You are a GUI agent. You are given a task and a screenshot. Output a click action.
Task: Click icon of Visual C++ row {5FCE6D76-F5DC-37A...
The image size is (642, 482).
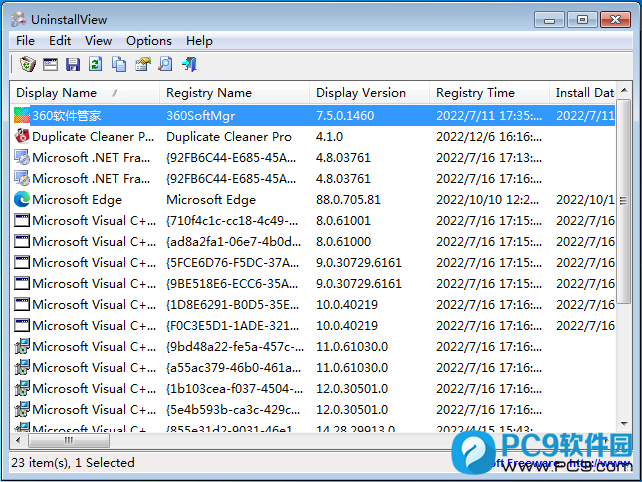[22, 262]
